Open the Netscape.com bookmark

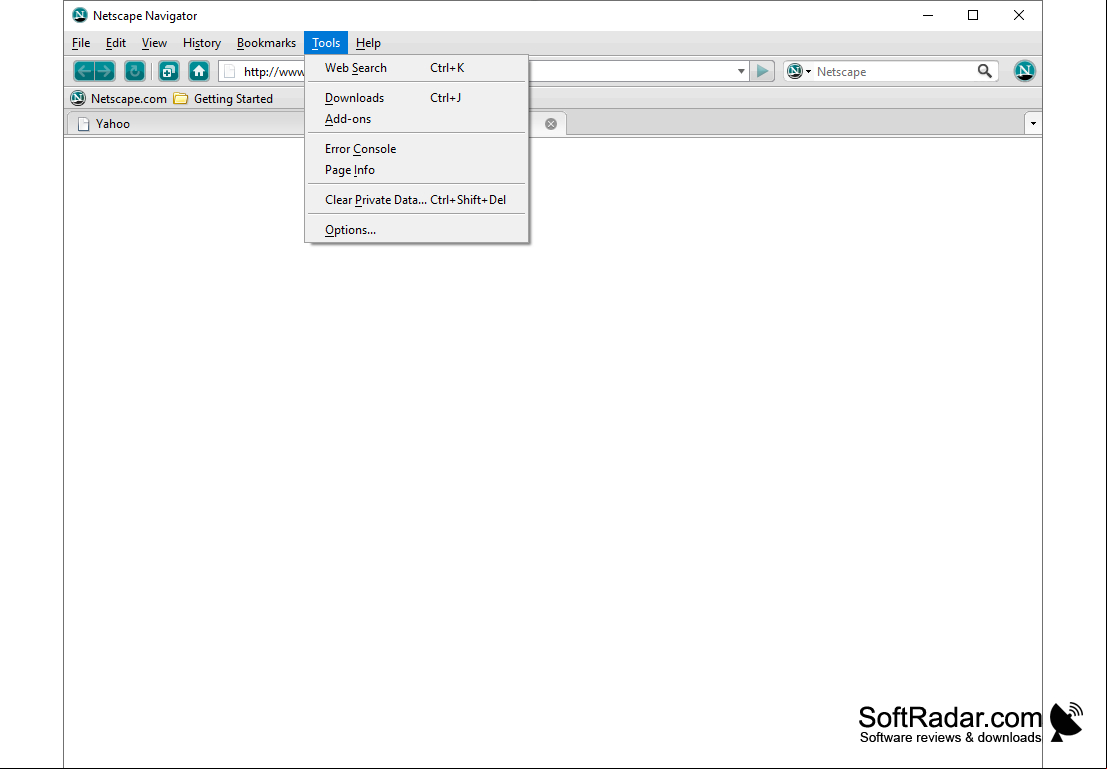[x=119, y=99]
